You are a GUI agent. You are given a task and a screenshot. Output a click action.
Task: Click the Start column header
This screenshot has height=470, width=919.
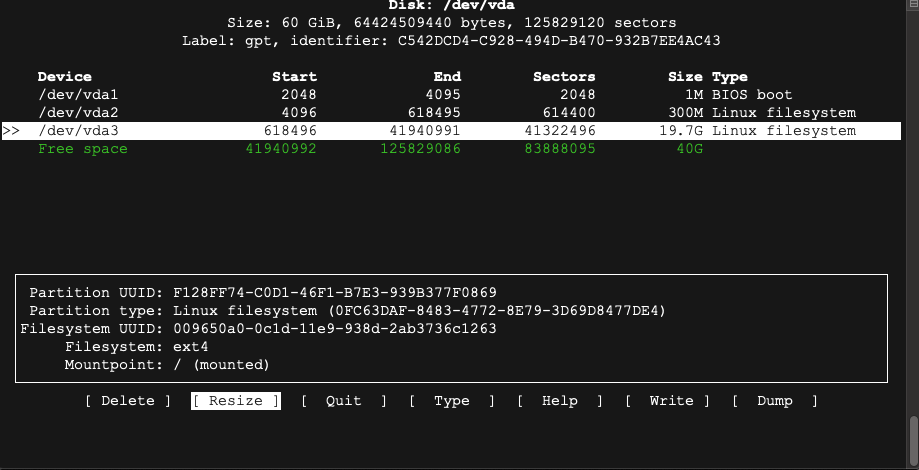click(294, 77)
